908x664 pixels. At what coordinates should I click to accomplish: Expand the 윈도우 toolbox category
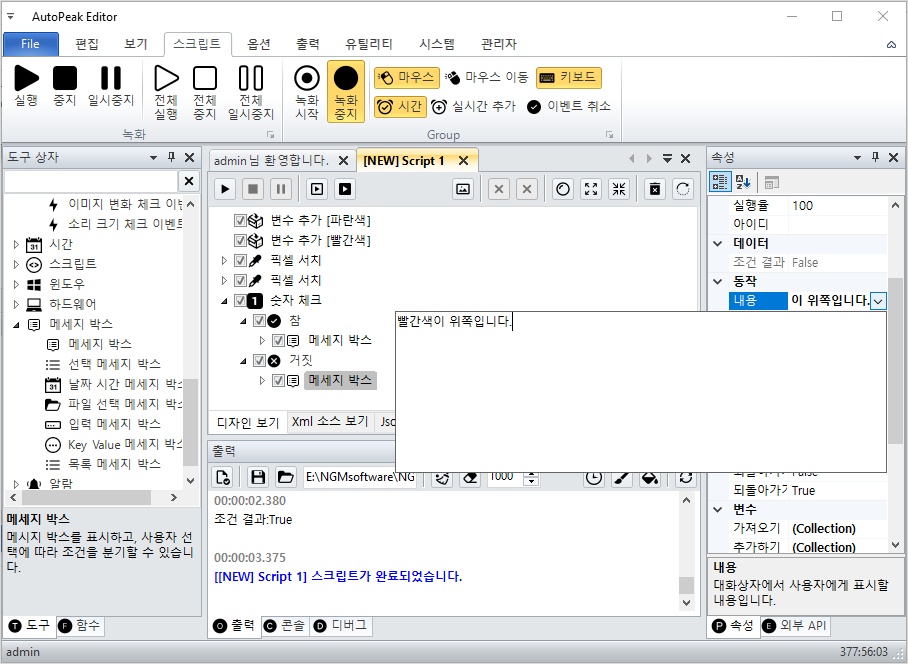16,285
